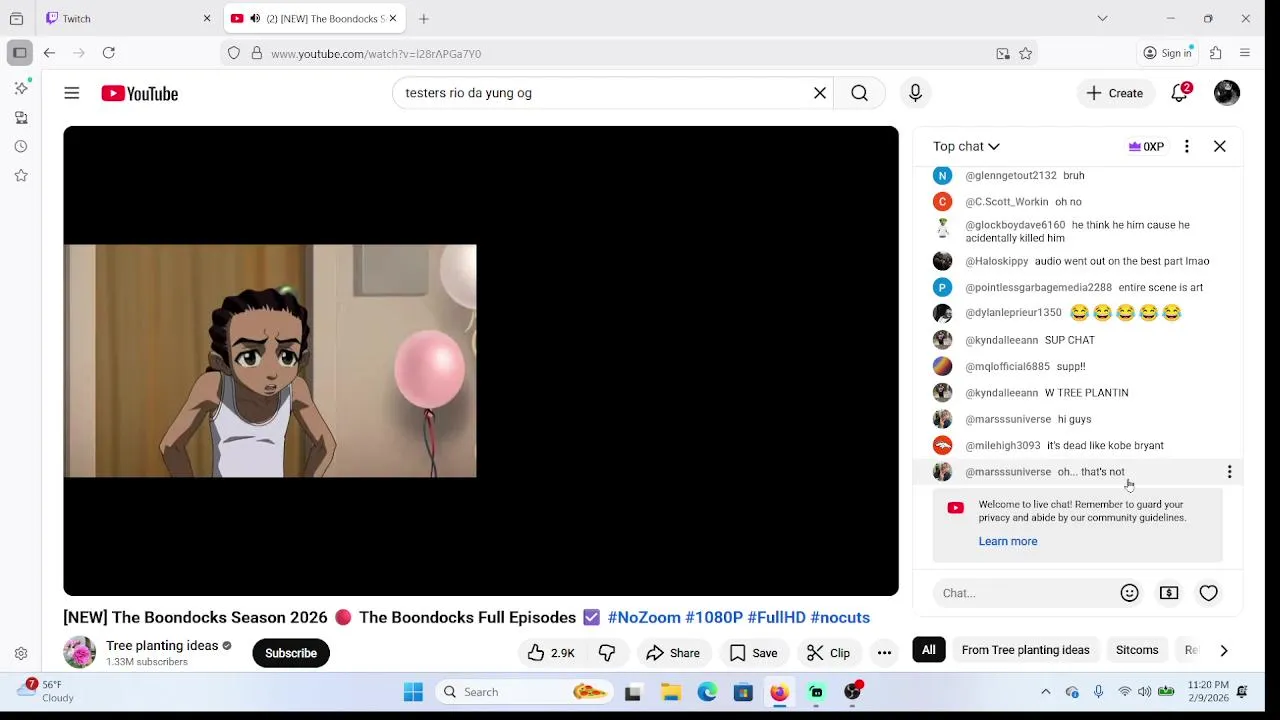Open Windows Start menu

pyautogui.click(x=413, y=692)
